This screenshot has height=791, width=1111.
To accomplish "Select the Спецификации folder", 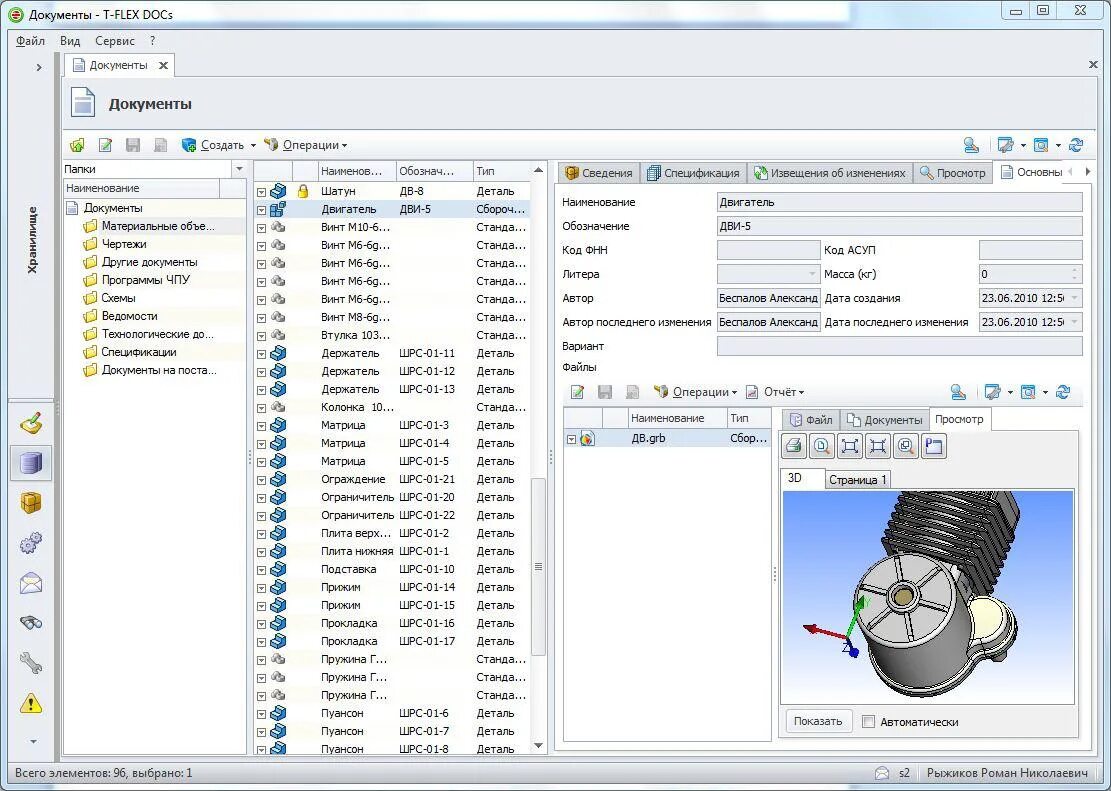I will coord(139,352).
